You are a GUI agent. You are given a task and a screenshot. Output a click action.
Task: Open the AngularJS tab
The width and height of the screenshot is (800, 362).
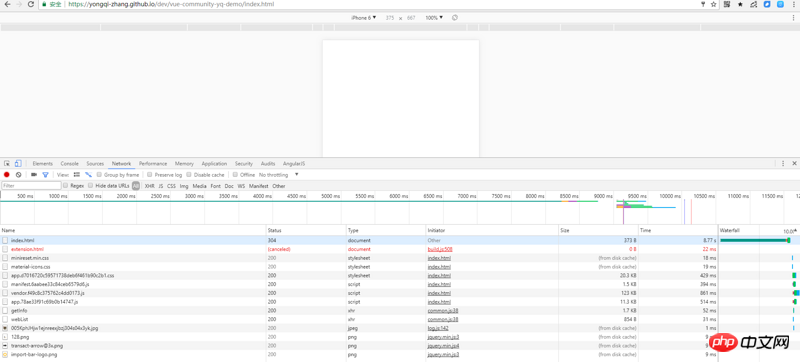click(x=294, y=164)
